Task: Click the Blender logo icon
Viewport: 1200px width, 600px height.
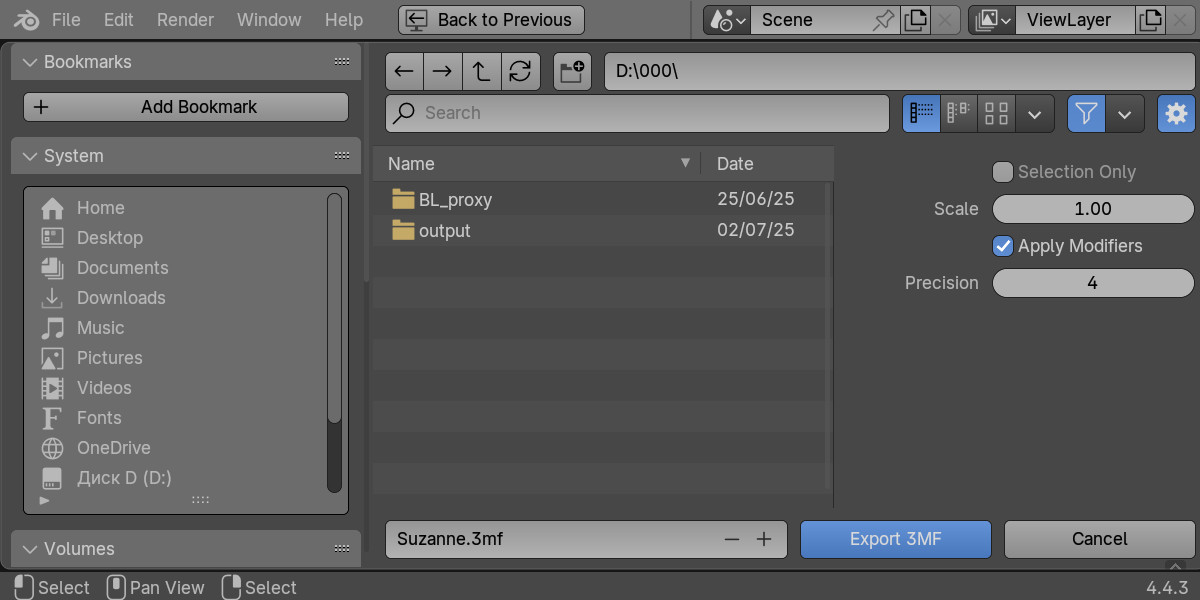Action: (x=26, y=20)
